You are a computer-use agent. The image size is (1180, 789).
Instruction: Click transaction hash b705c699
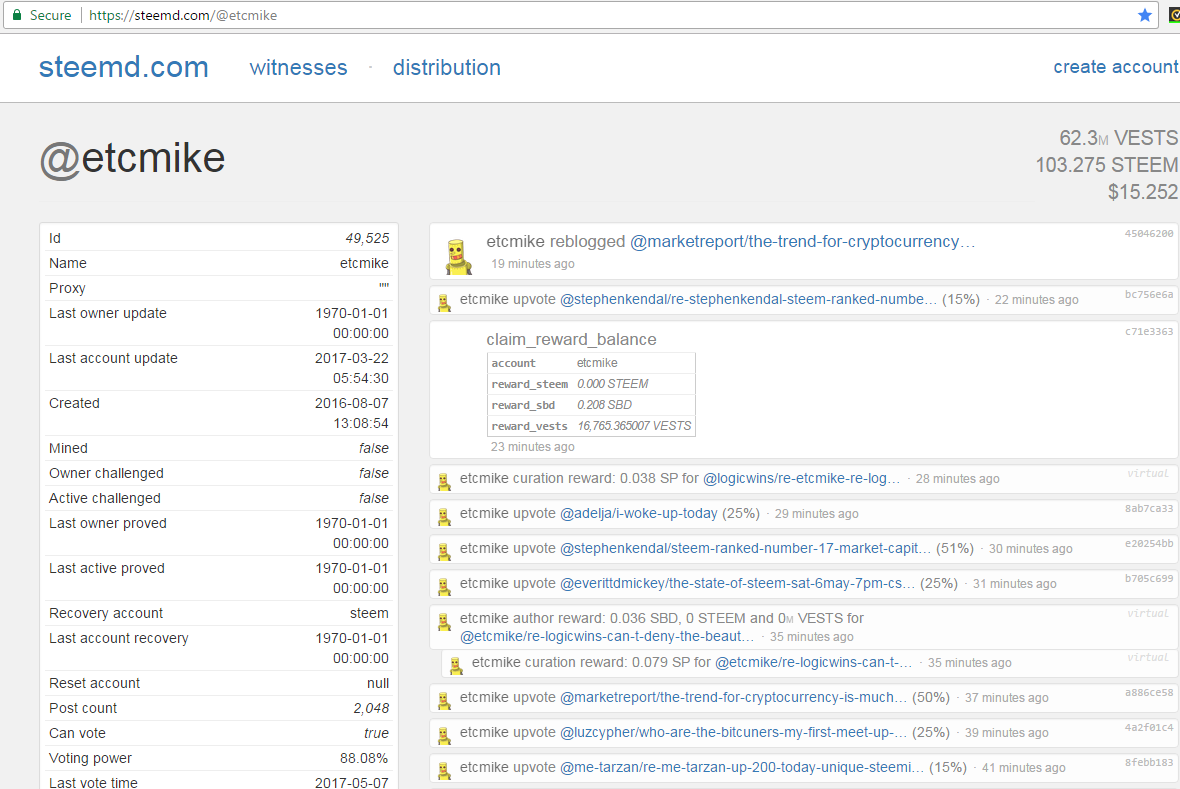click(x=1148, y=578)
